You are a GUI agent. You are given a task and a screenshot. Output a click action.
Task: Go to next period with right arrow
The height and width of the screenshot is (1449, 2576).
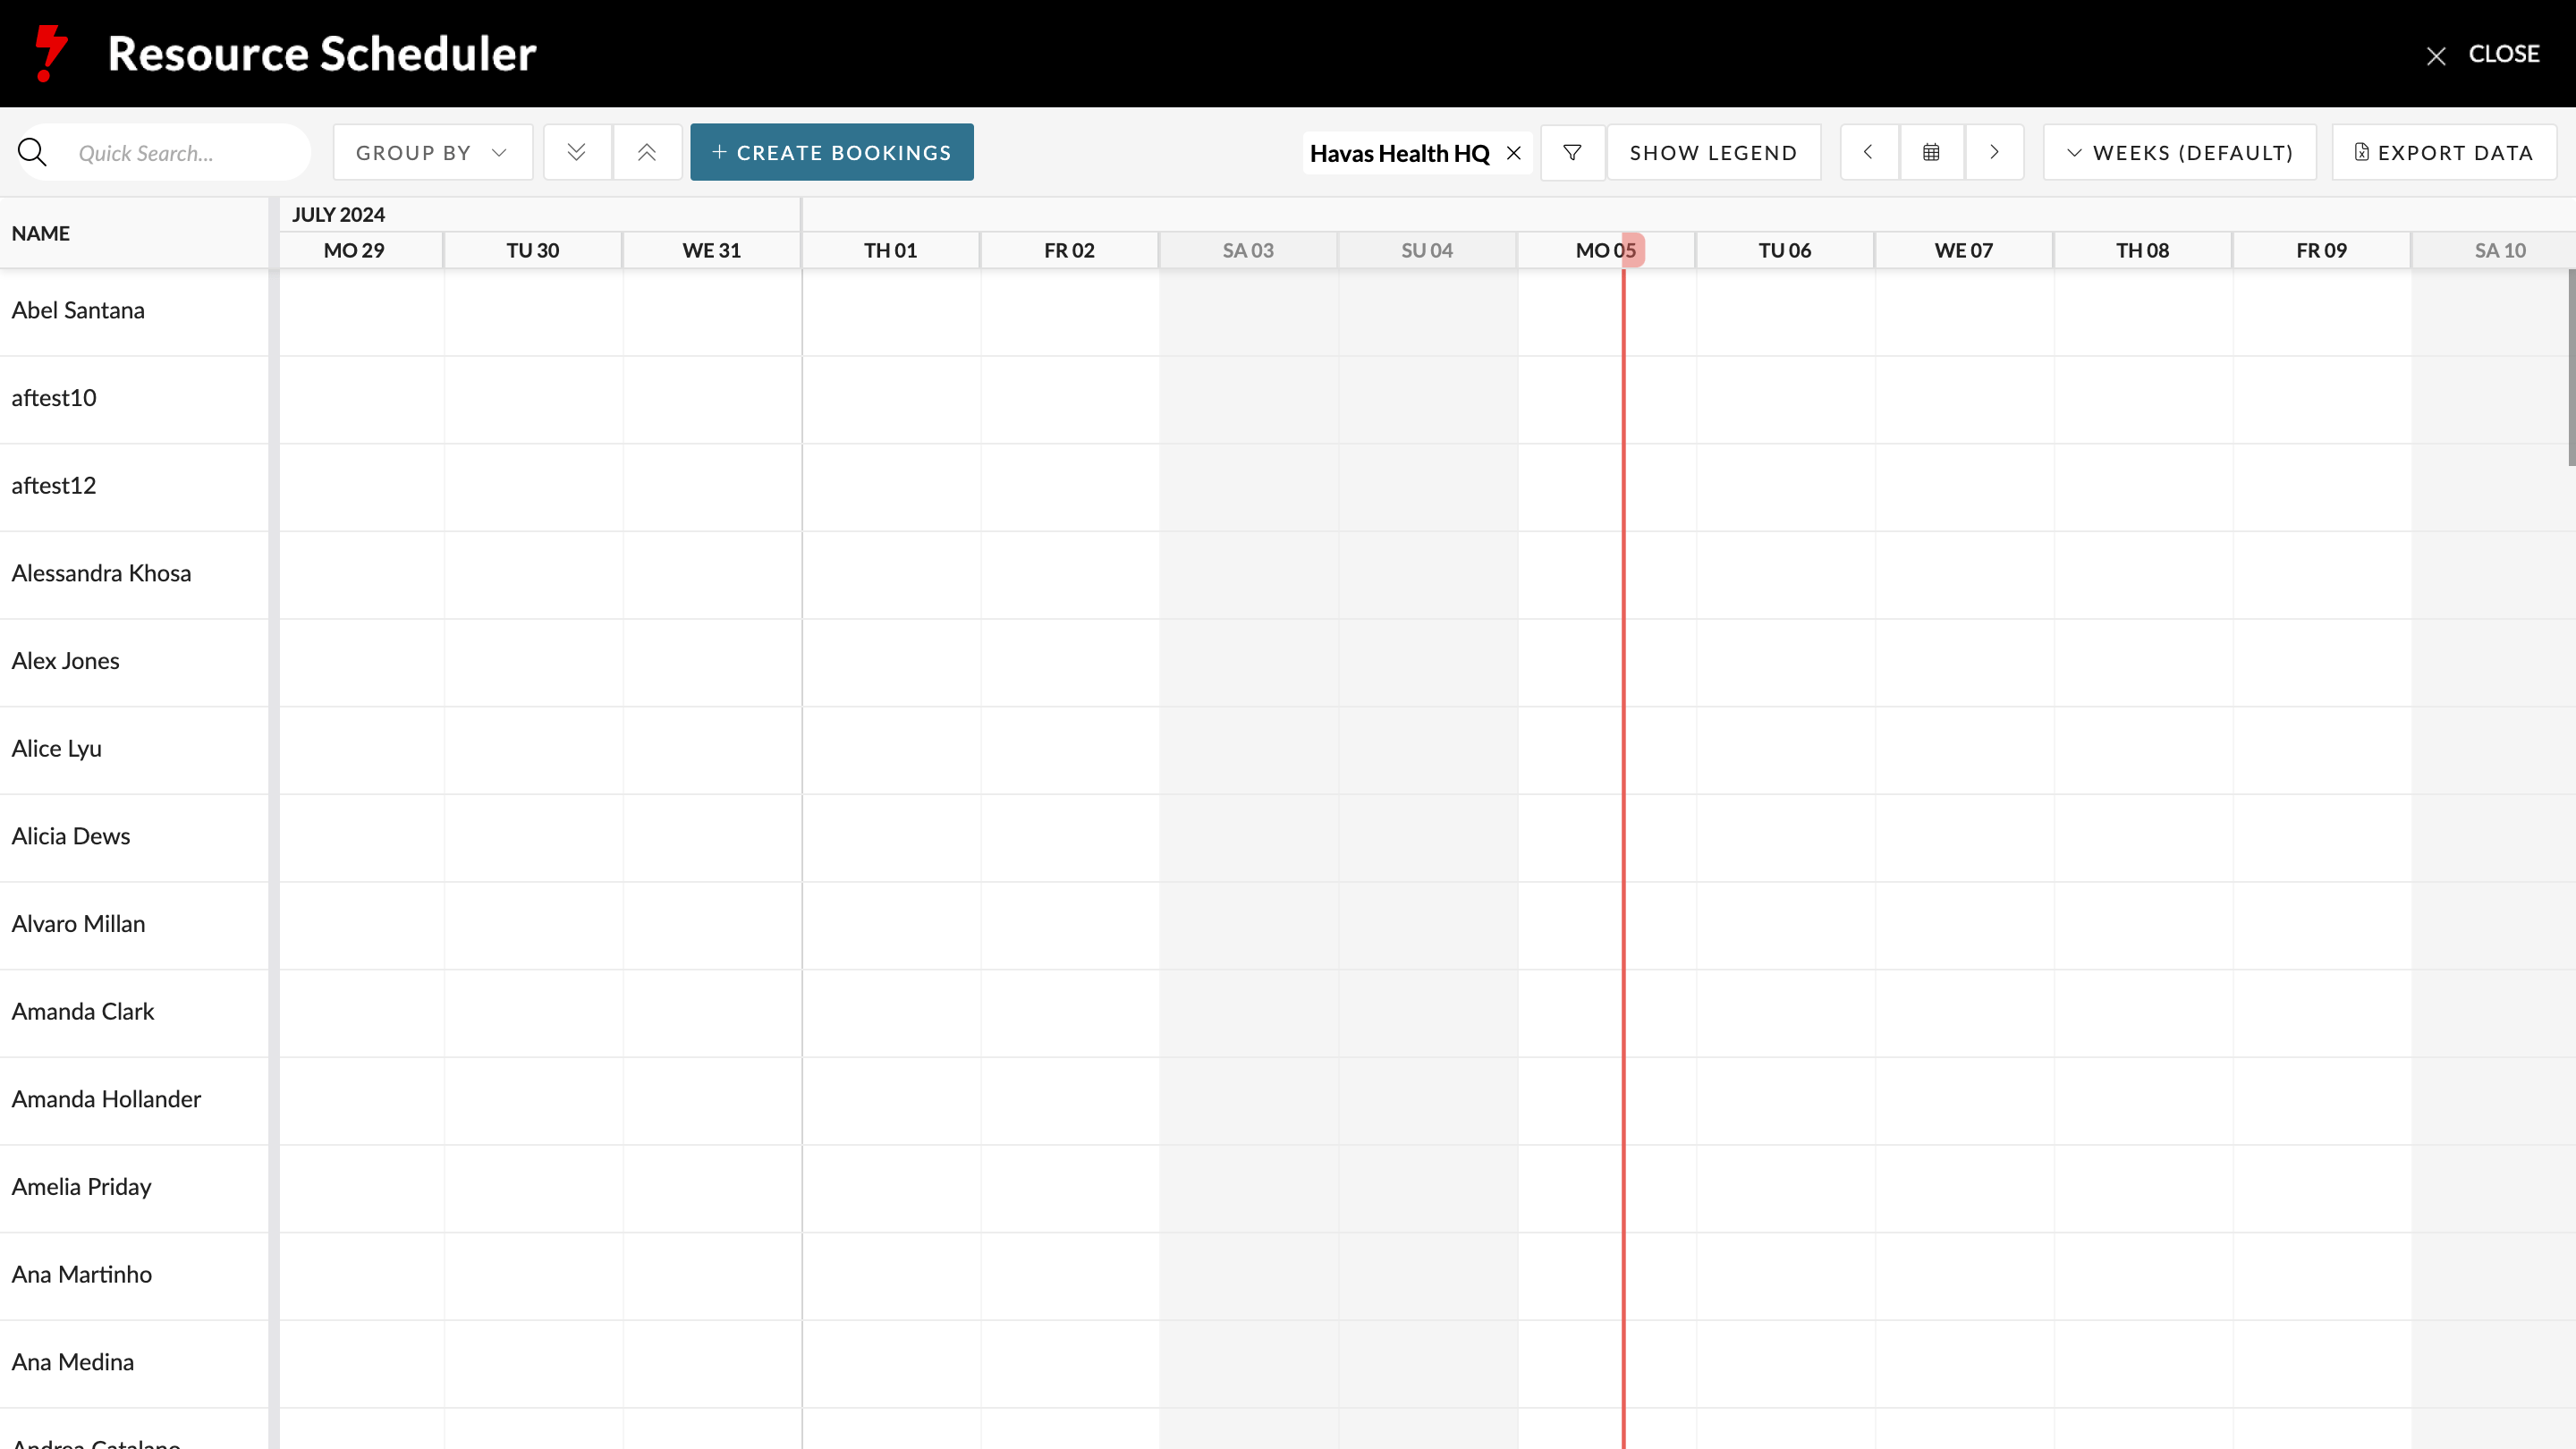1994,152
